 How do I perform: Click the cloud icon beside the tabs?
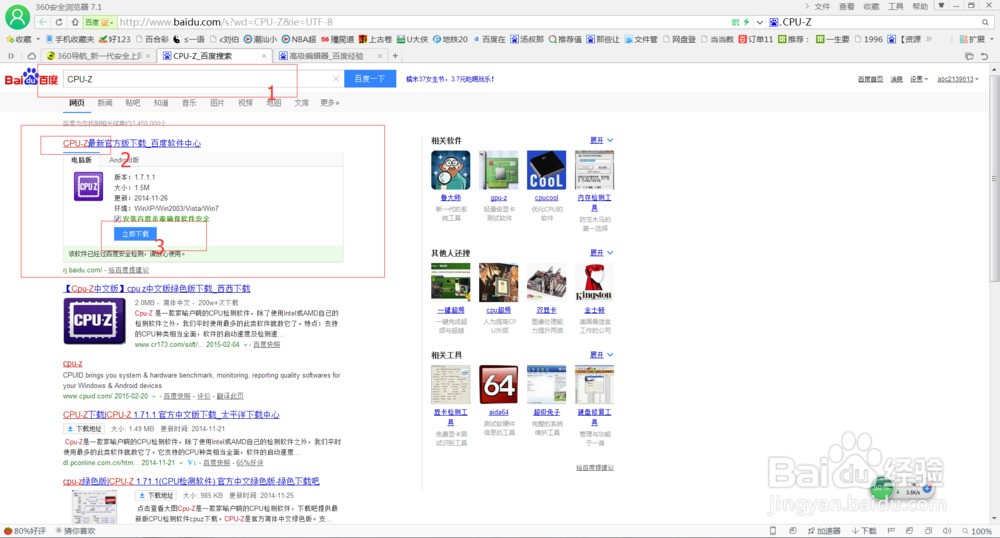(31, 56)
